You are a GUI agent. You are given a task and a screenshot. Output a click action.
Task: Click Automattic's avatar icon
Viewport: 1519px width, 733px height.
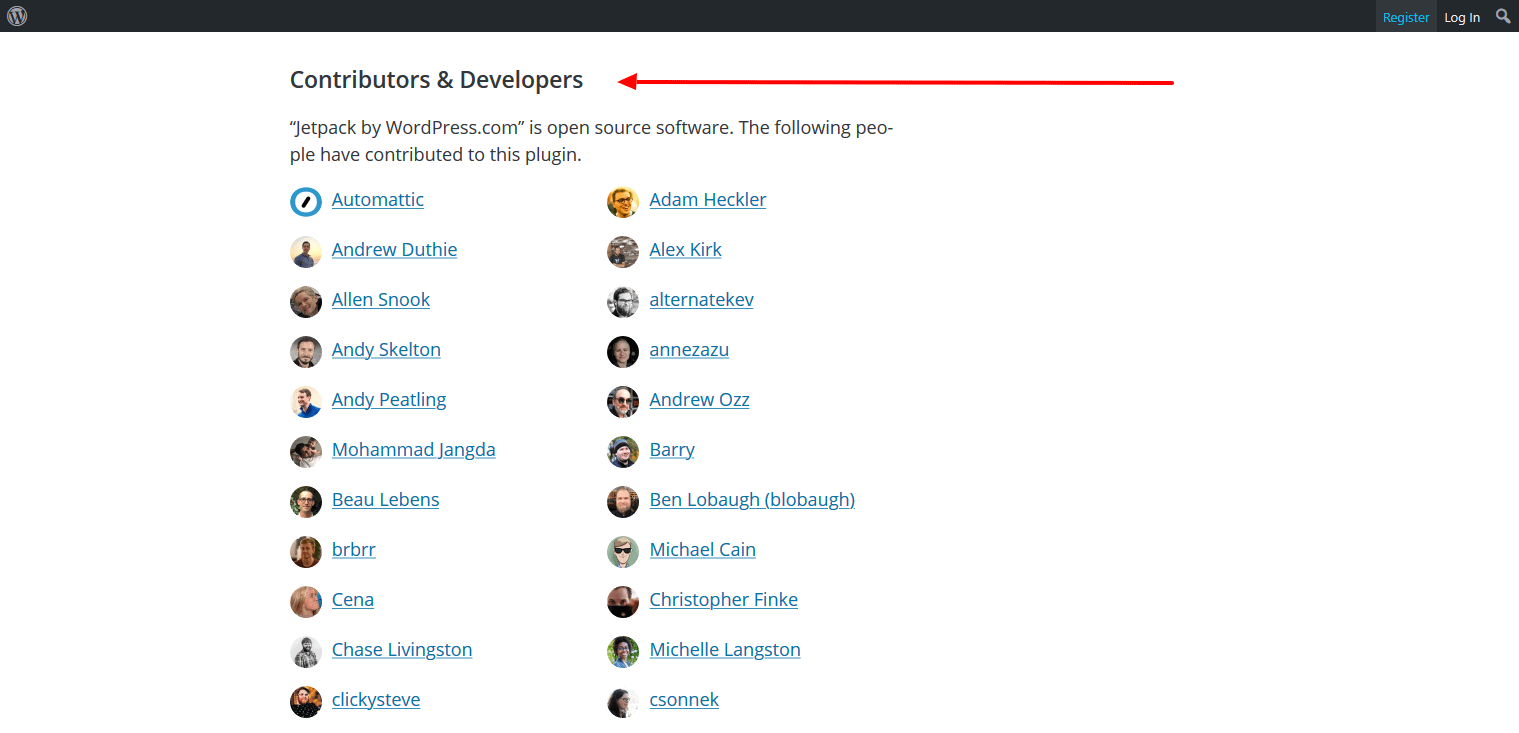pyautogui.click(x=306, y=201)
